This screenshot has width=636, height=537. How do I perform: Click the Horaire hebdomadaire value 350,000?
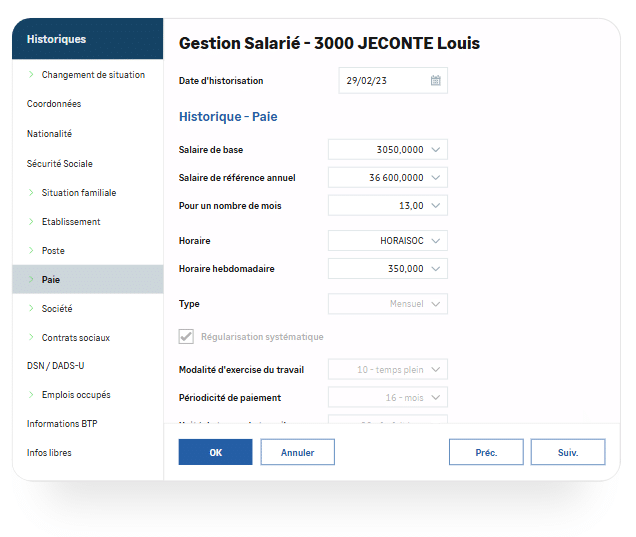tap(406, 269)
